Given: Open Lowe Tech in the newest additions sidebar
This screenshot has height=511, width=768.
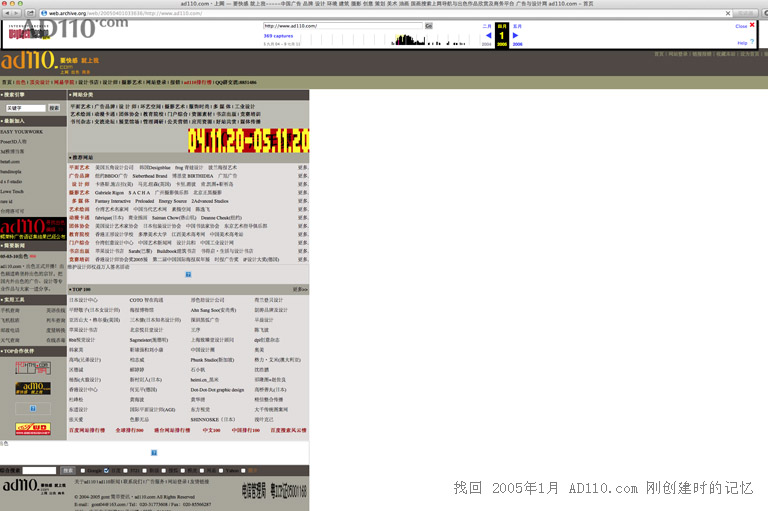Looking at the screenshot, I should 12,191.
